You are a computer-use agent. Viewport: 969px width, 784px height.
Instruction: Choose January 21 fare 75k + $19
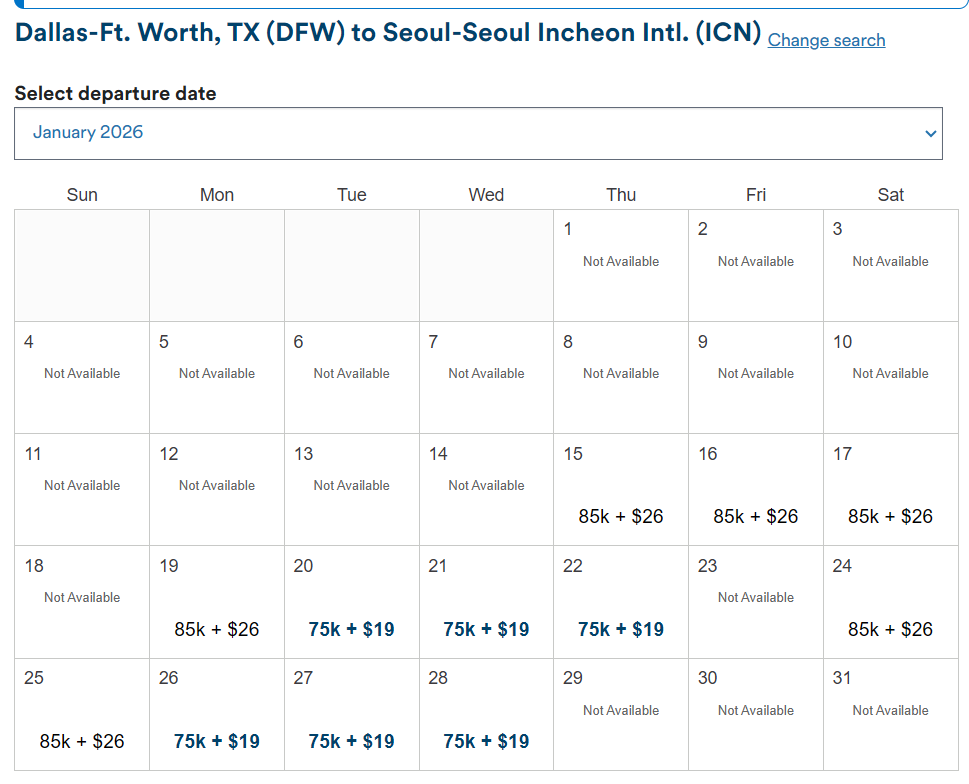[x=486, y=629]
